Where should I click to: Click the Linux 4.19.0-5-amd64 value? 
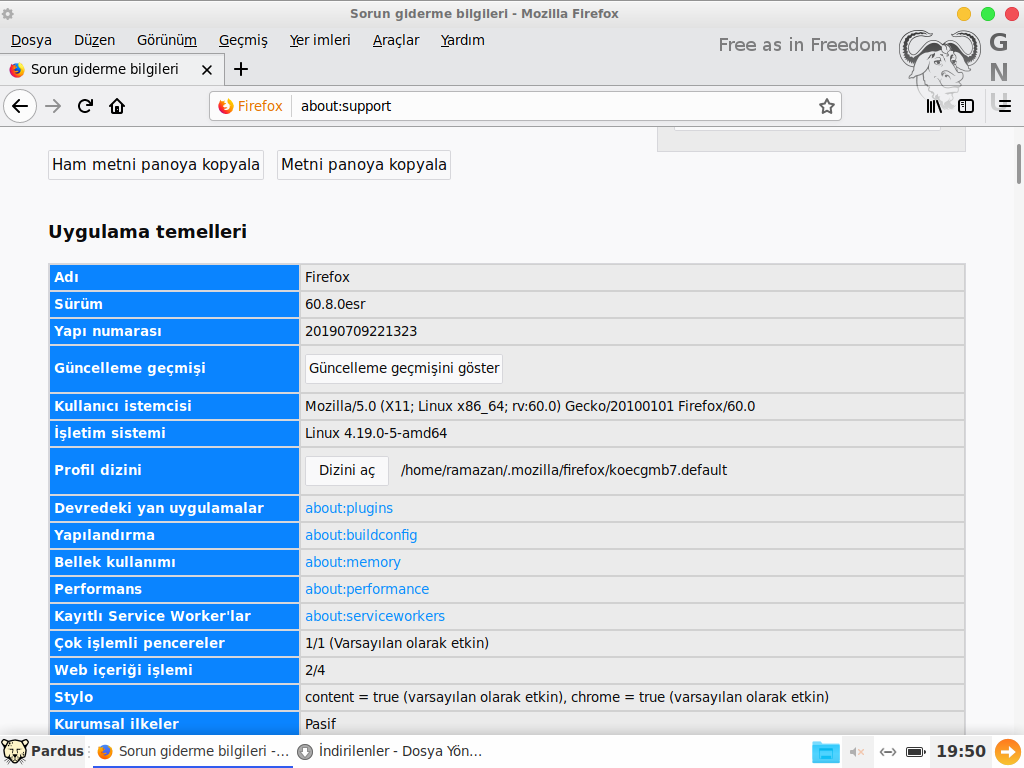(x=376, y=433)
